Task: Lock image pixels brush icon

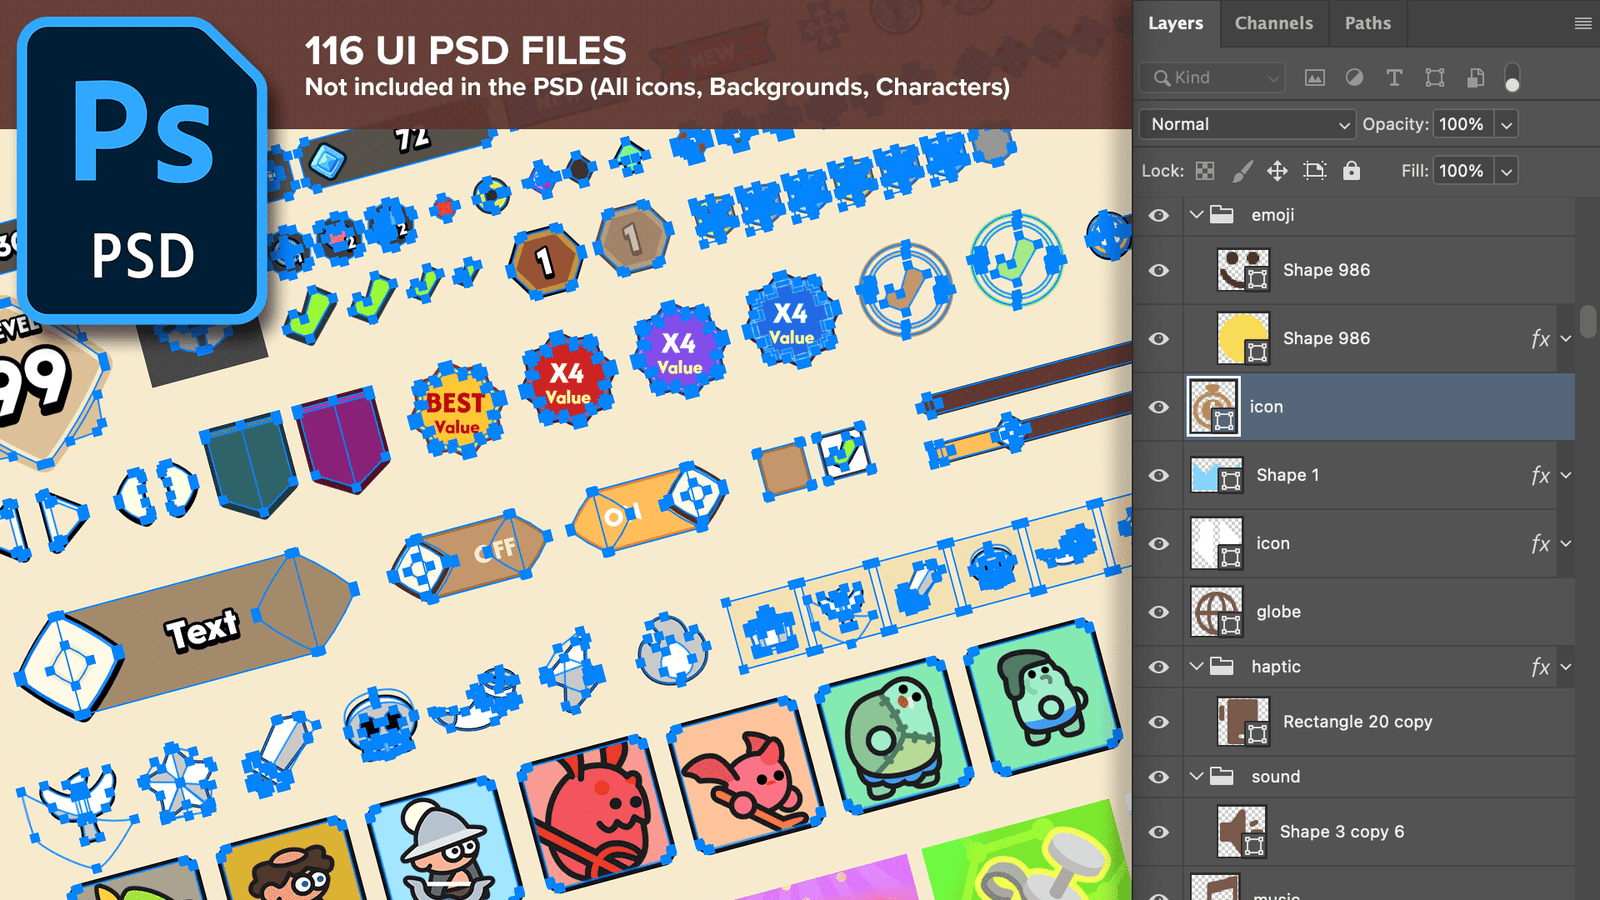Action: point(1242,171)
